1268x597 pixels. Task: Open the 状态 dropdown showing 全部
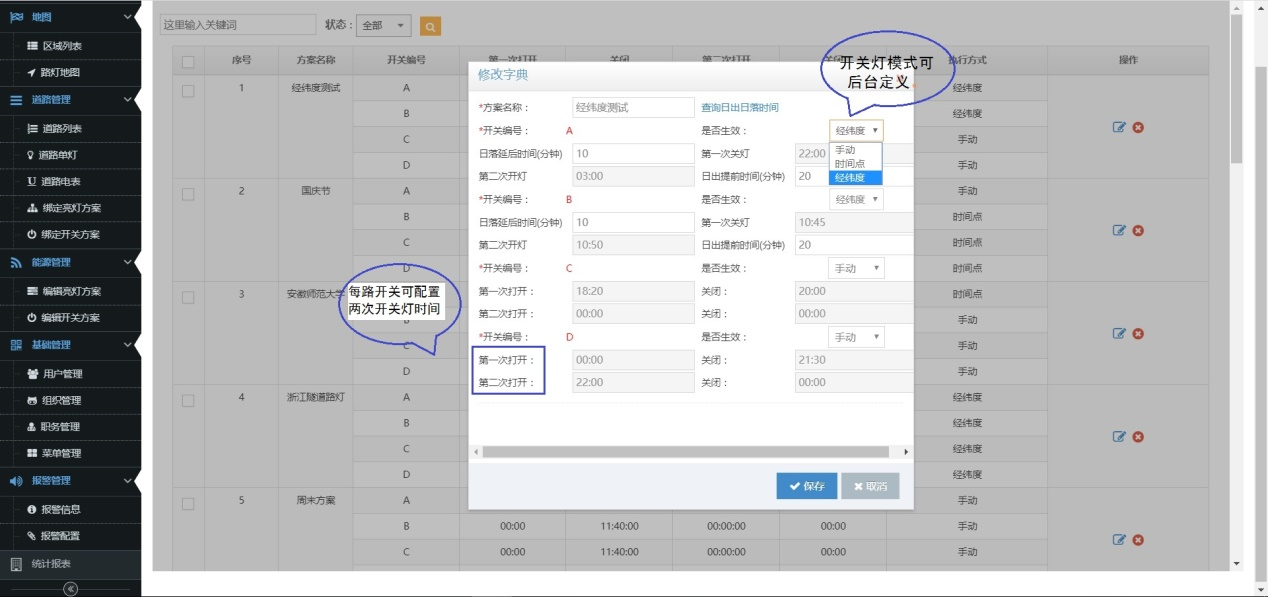click(x=383, y=26)
